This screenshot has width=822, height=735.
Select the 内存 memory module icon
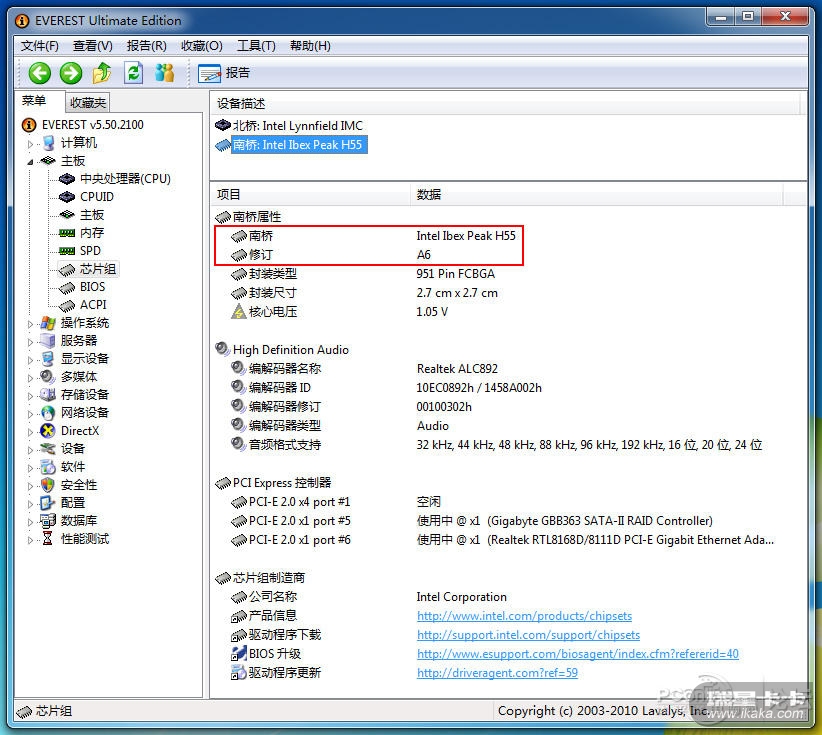(x=67, y=233)
